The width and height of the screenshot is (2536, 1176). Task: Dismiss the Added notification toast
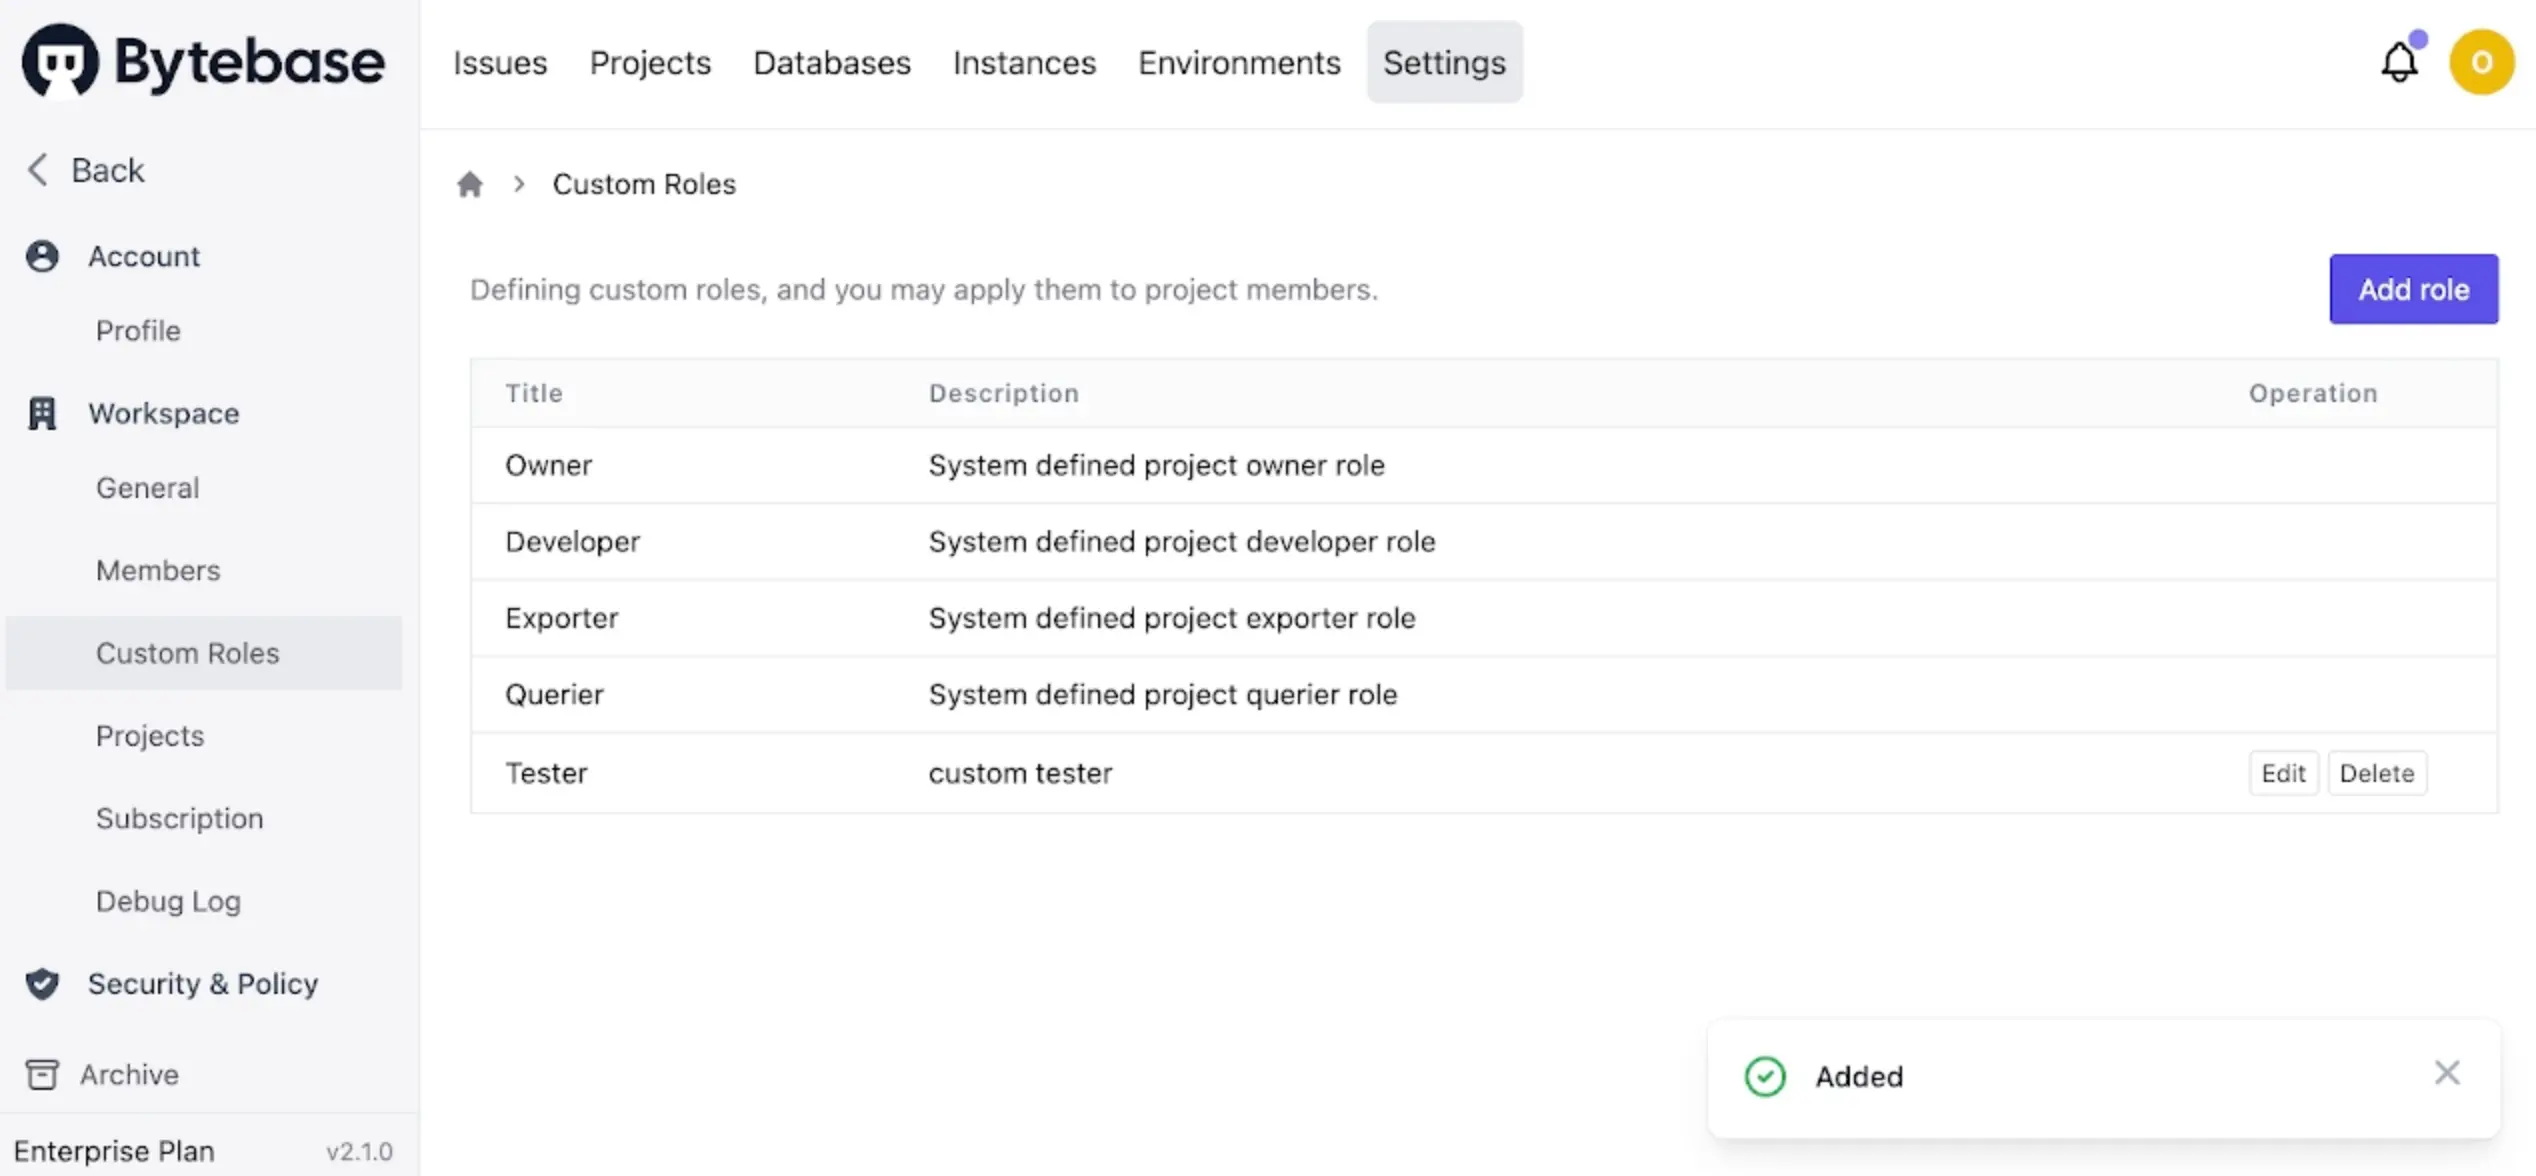coord(2446,1073)
